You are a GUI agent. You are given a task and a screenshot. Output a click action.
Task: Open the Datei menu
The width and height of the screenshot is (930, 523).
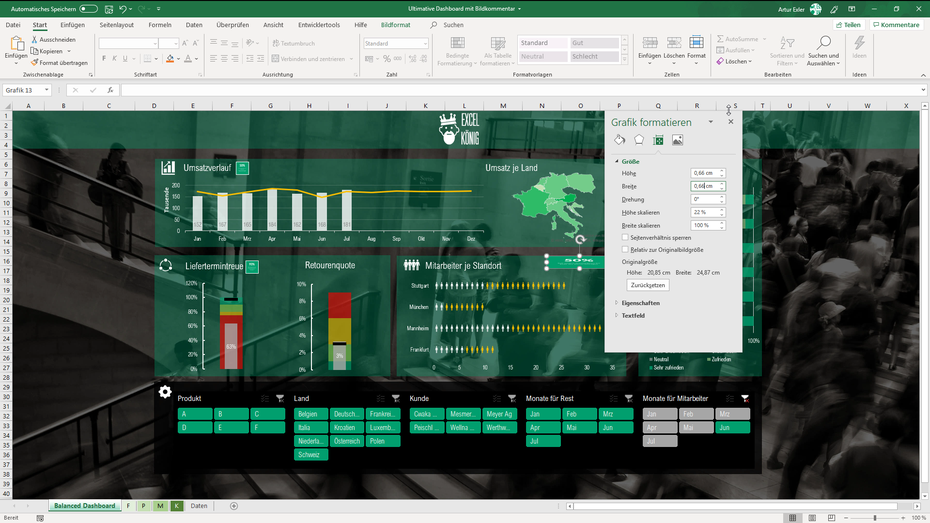tap(13, 25)
